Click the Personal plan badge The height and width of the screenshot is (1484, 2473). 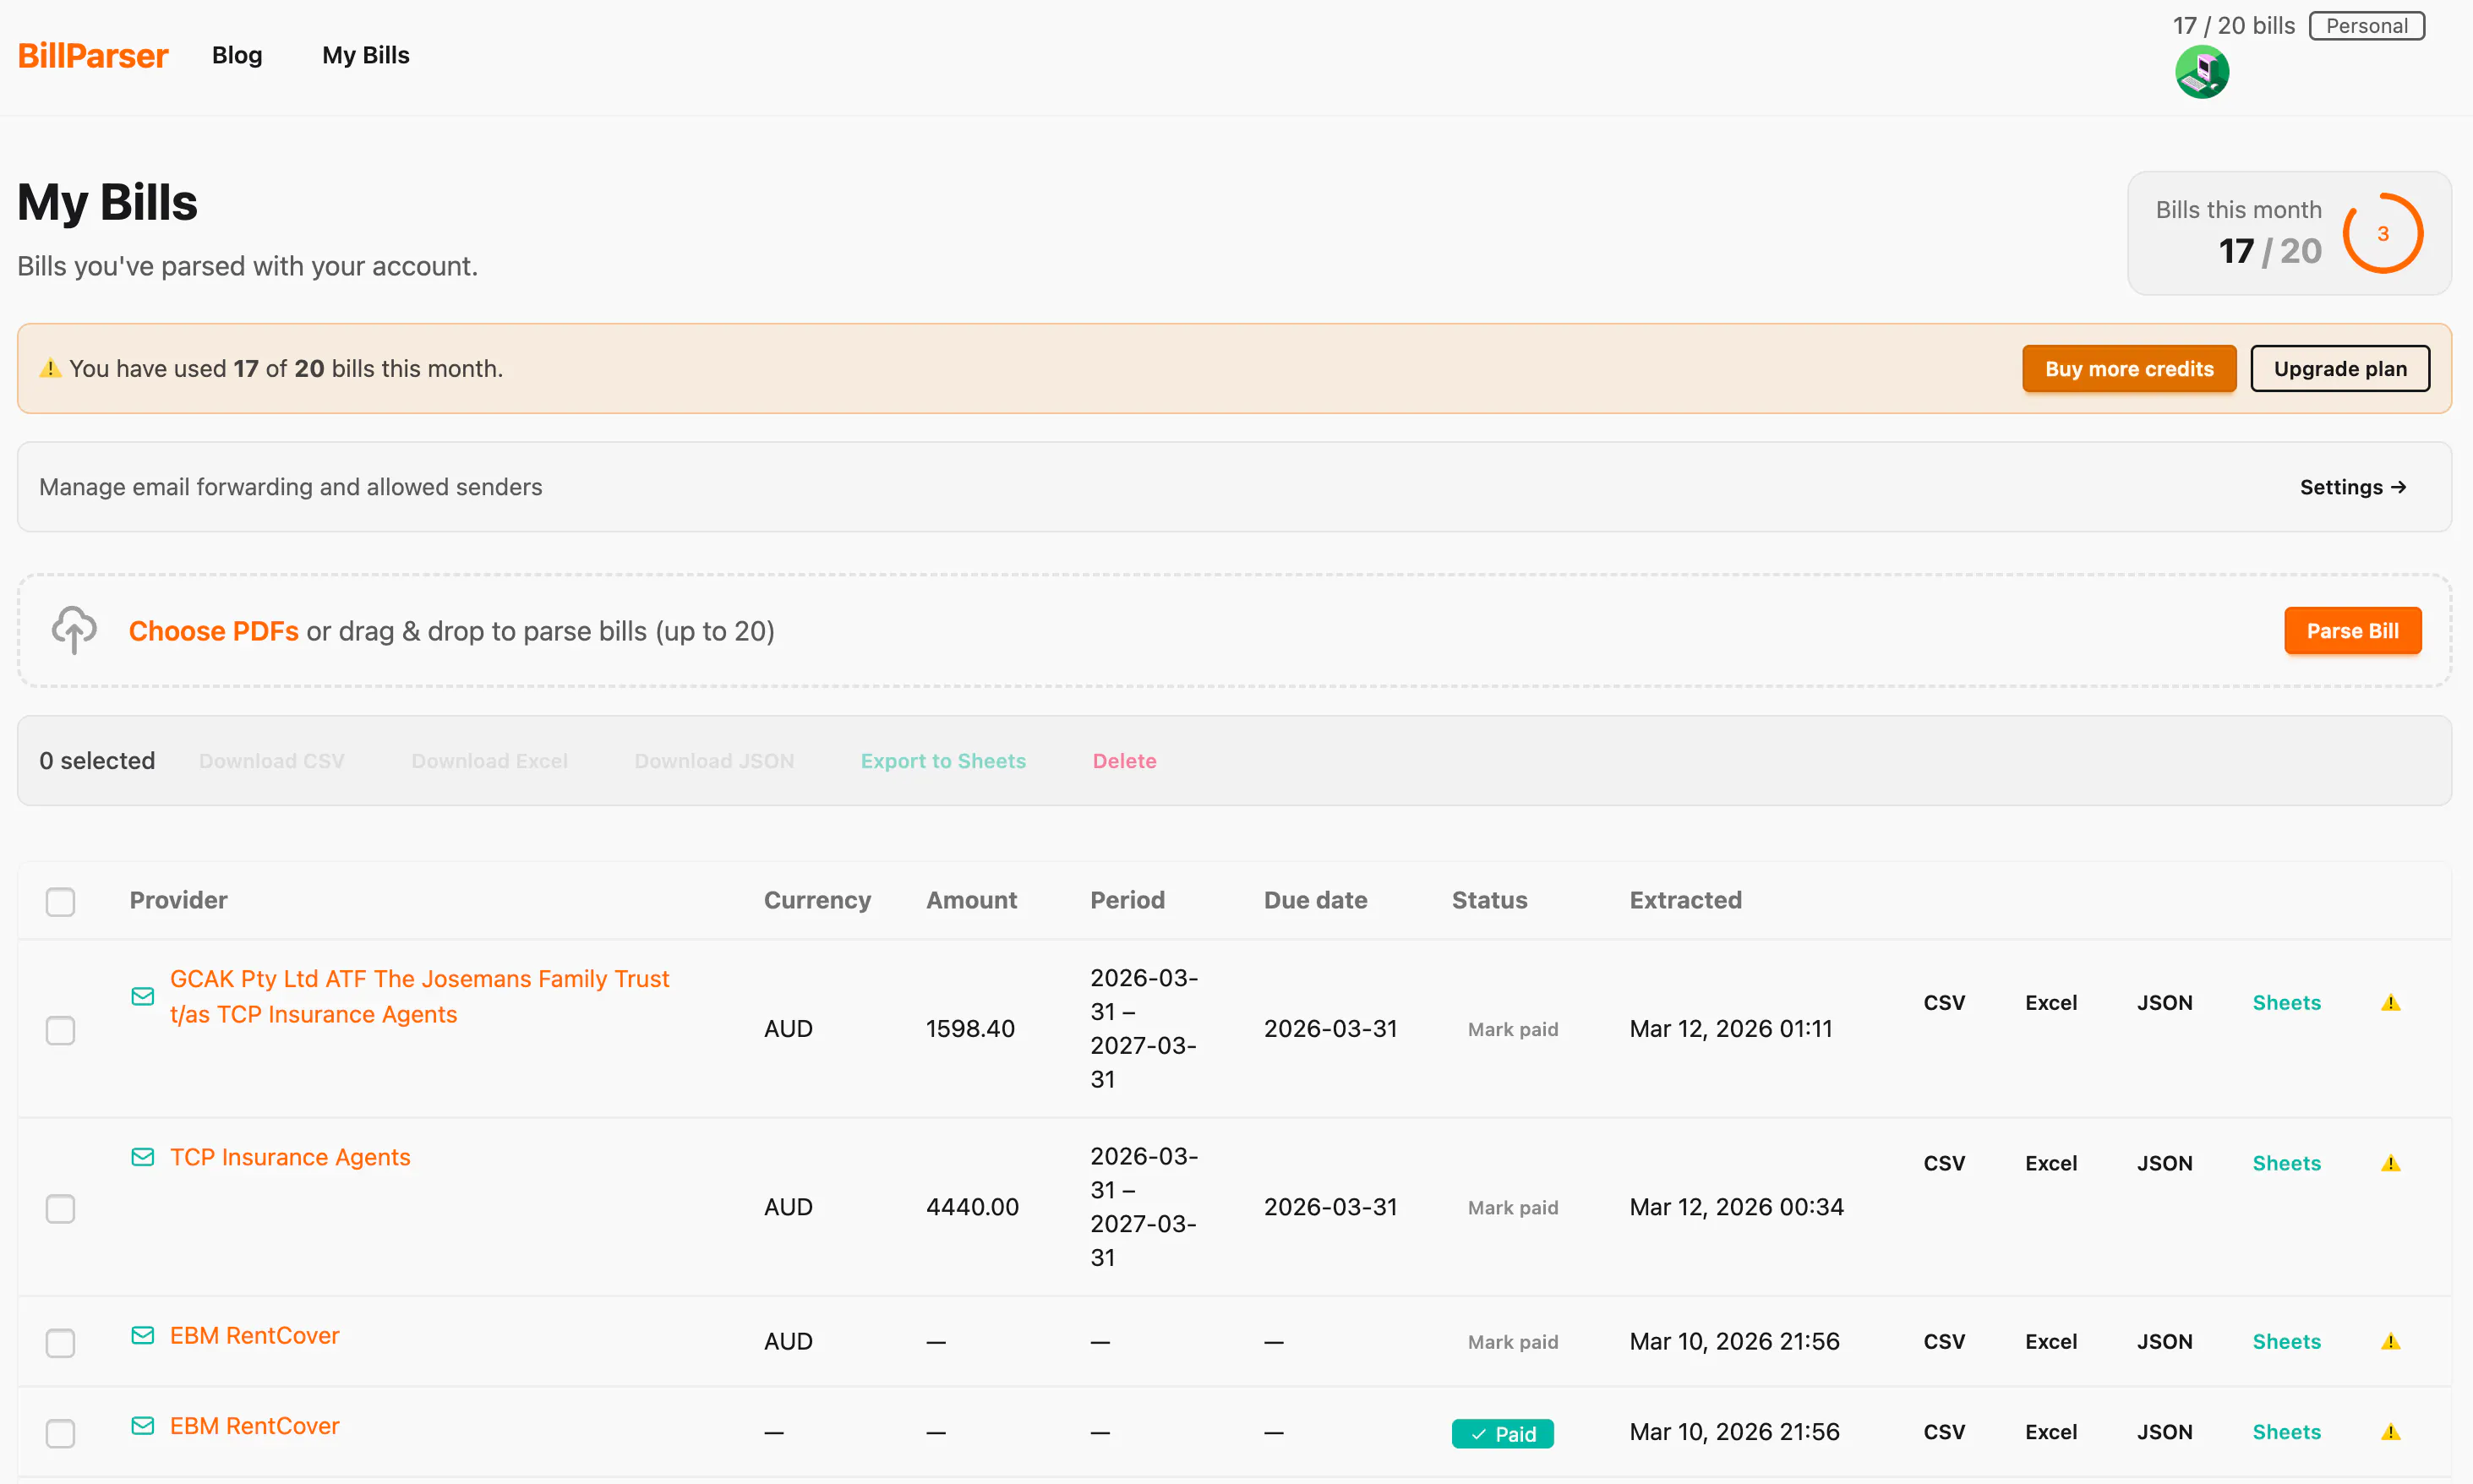(2366, 26)
